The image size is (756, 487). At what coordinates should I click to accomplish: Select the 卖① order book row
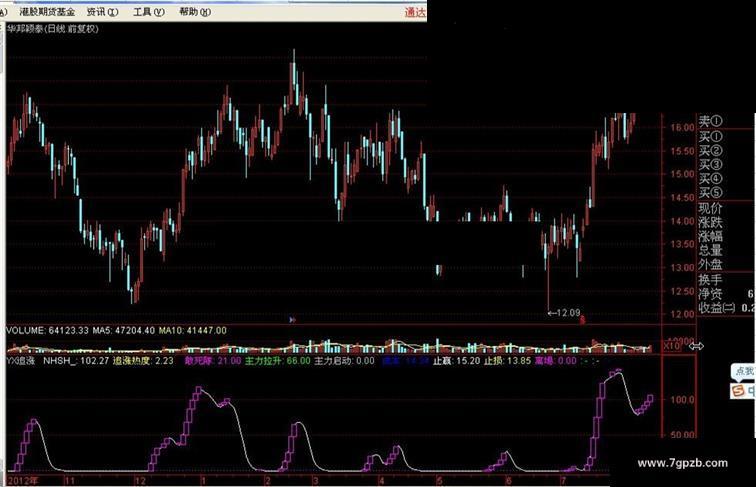click(x=711, y=121)
